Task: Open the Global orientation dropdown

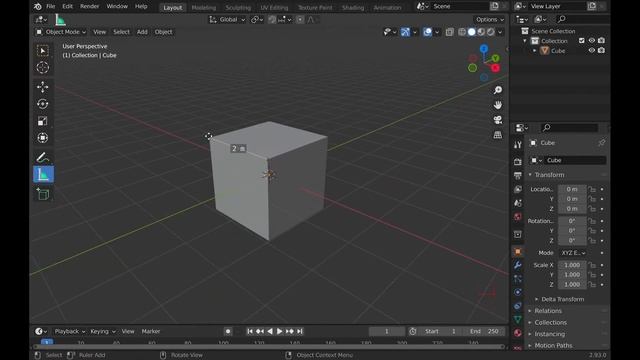Action: point(227,20)
